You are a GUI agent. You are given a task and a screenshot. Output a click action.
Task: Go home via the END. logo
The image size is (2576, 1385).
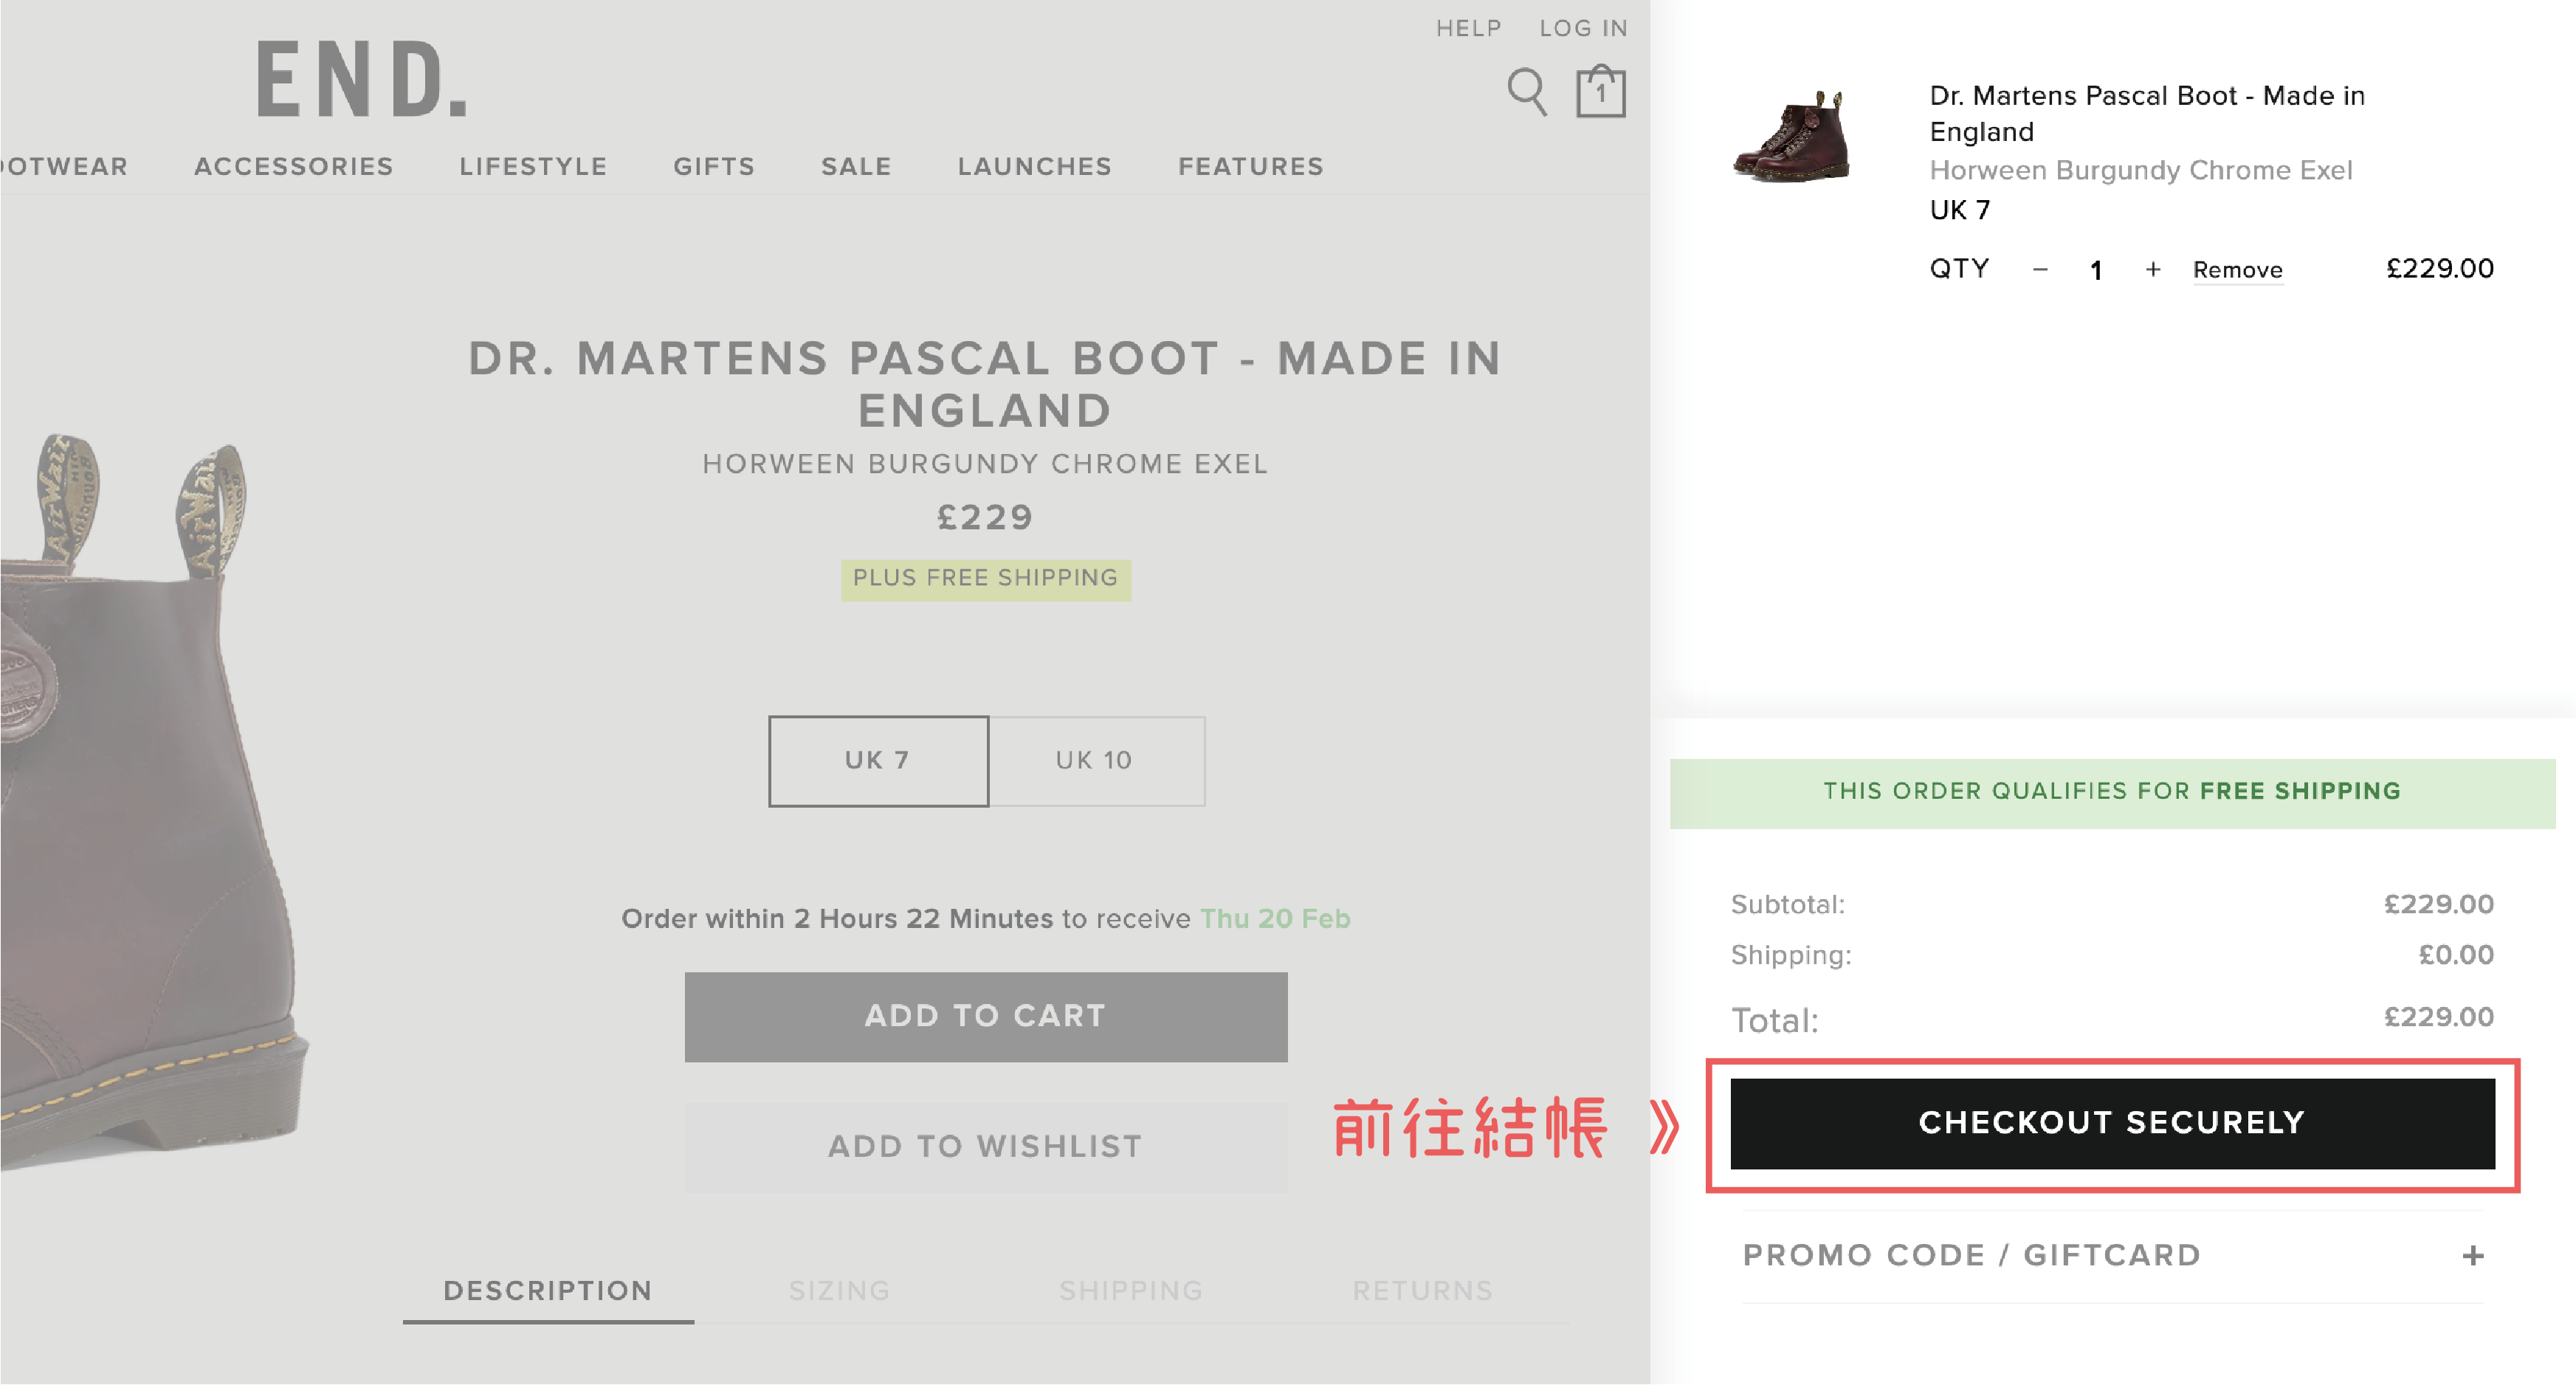[x=362, y=79]
